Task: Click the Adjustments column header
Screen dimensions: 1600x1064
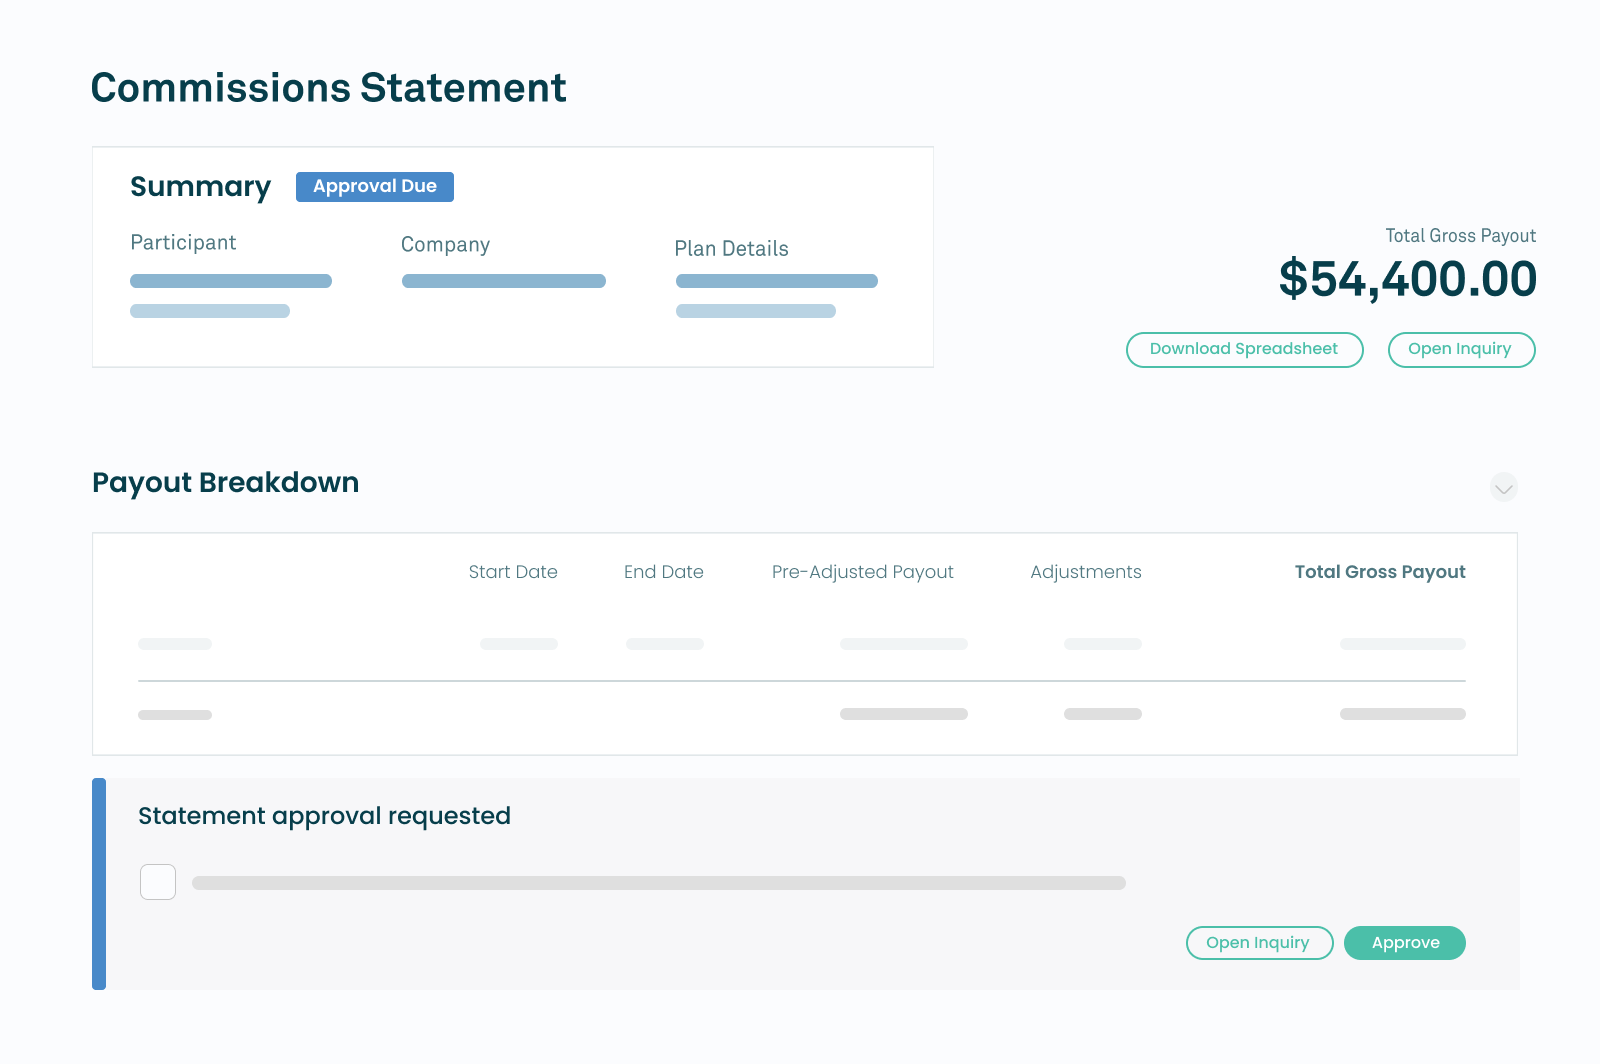Action: [1085, 572]
